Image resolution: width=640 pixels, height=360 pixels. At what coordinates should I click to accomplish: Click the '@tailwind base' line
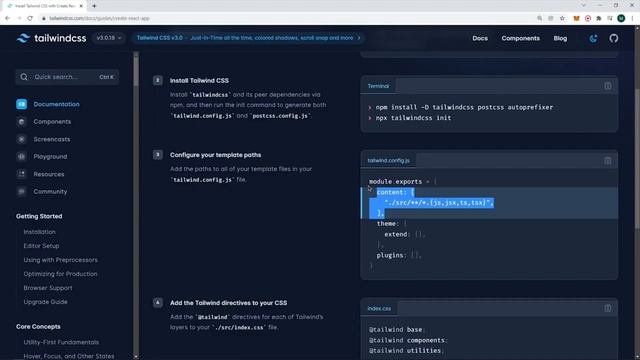397,329
